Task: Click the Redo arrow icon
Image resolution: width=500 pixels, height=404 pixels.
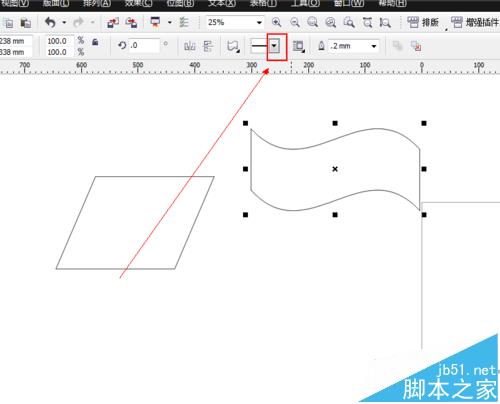Action: click(78, 23)
